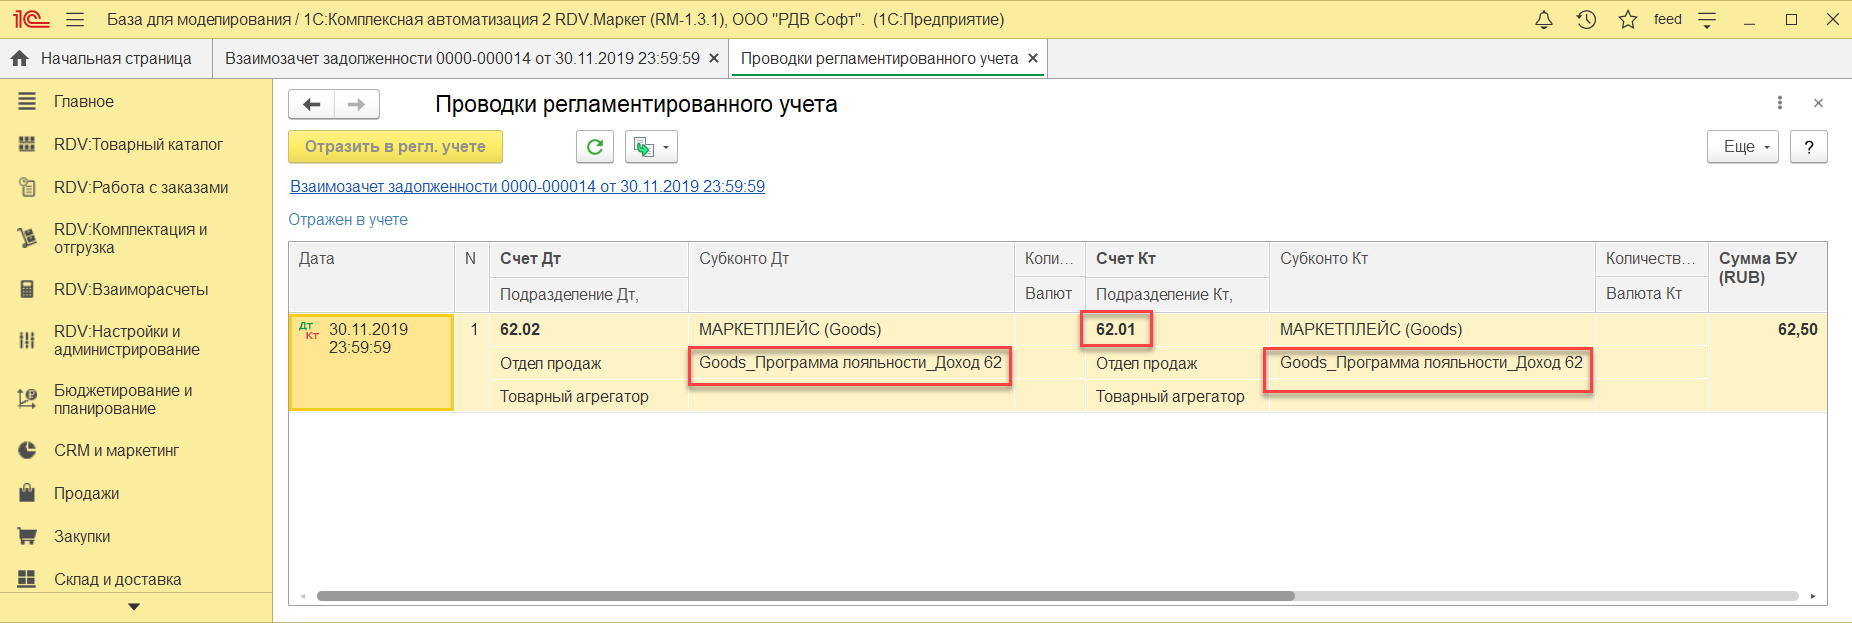Navigate forward with right arrow button

tap(356, 104)
